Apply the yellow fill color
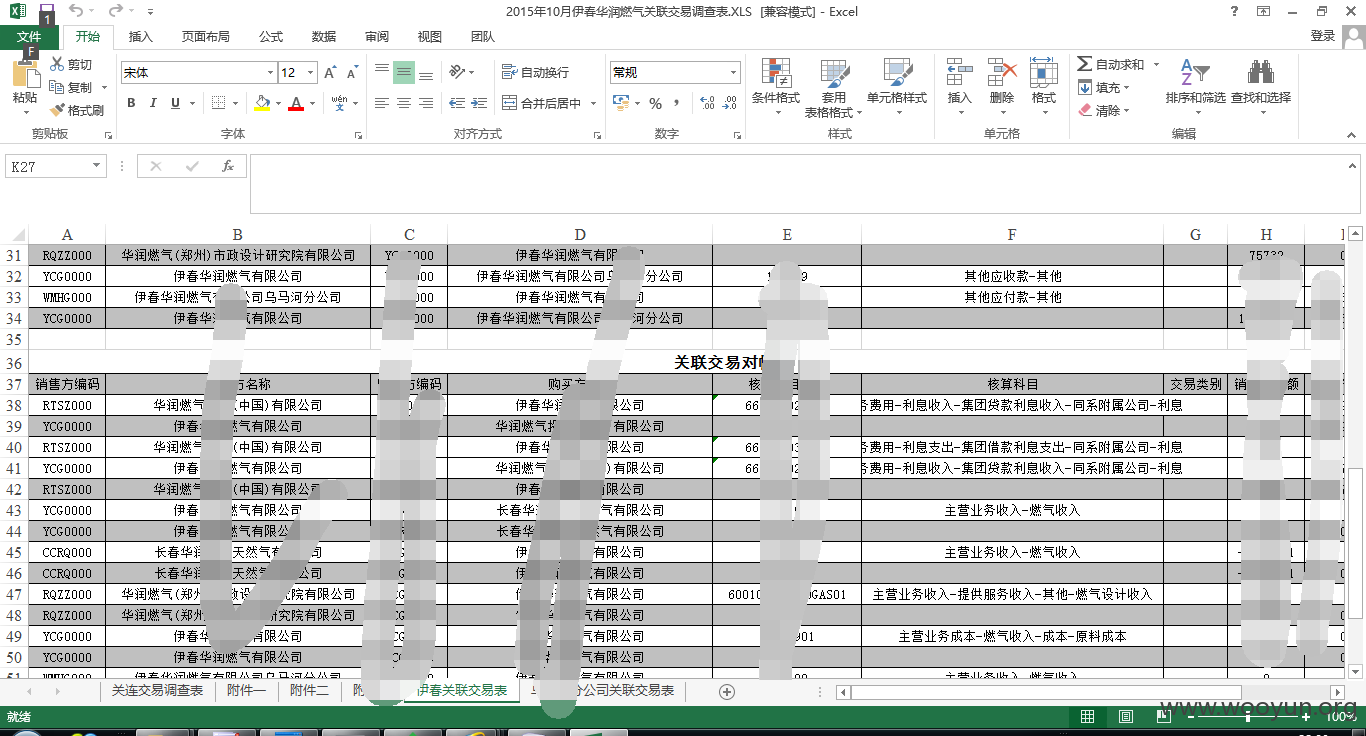Screen dimensions: 1366x736 [262, 103]
